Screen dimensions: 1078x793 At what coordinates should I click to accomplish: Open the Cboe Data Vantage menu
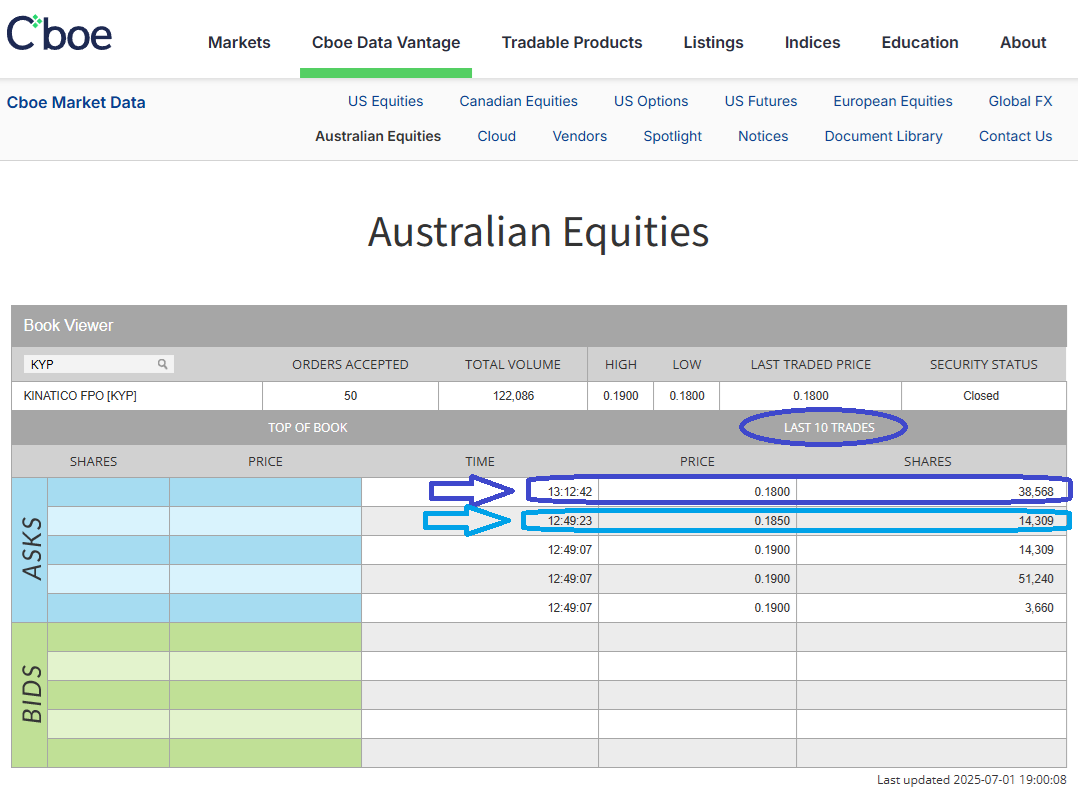(386, 42)
